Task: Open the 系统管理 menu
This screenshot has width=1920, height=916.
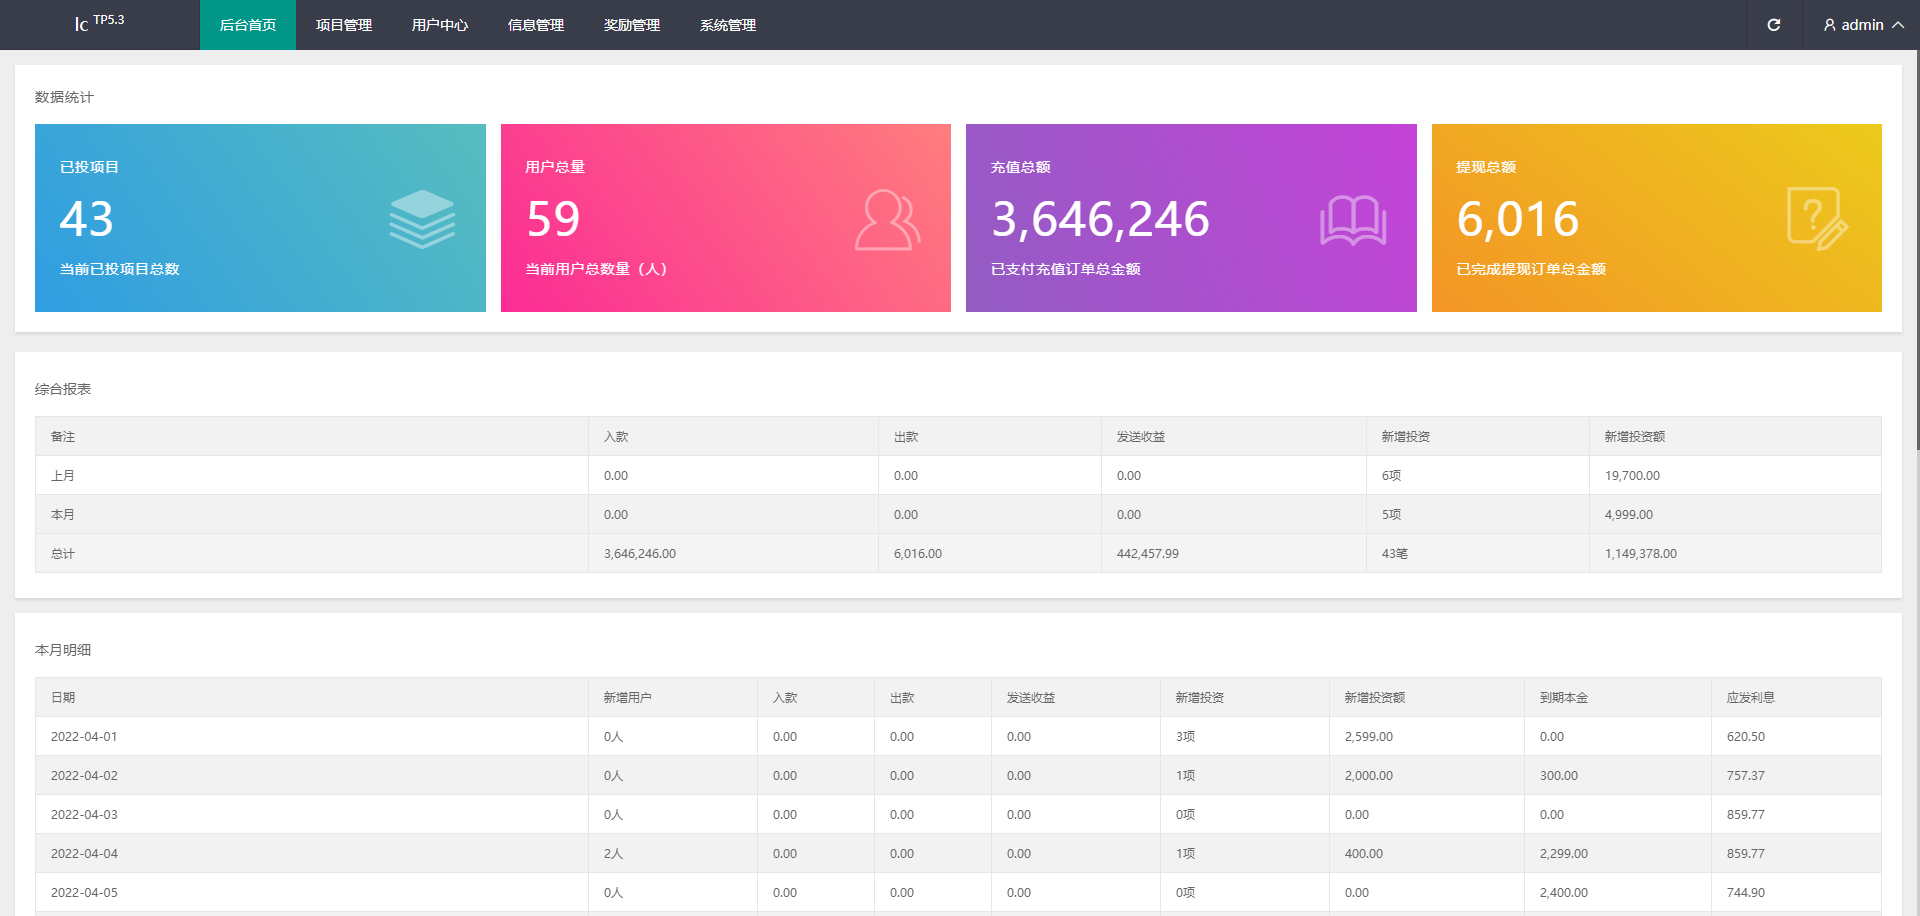Action: pos(728,25)
